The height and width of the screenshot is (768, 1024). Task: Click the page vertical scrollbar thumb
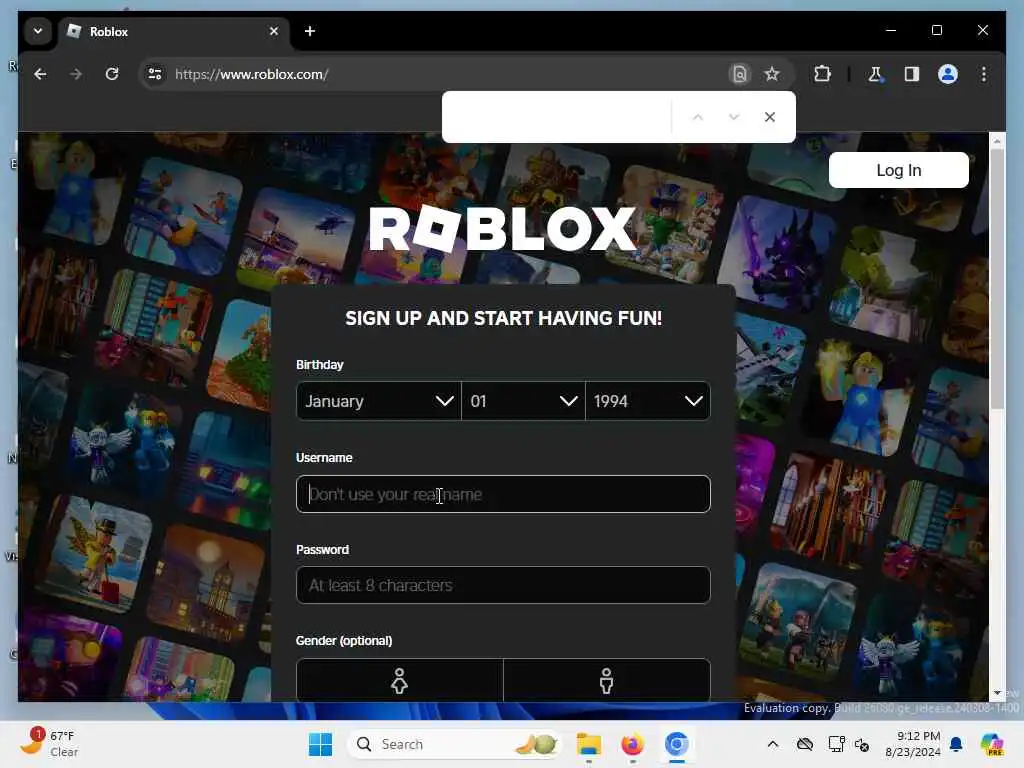(997, 279)
